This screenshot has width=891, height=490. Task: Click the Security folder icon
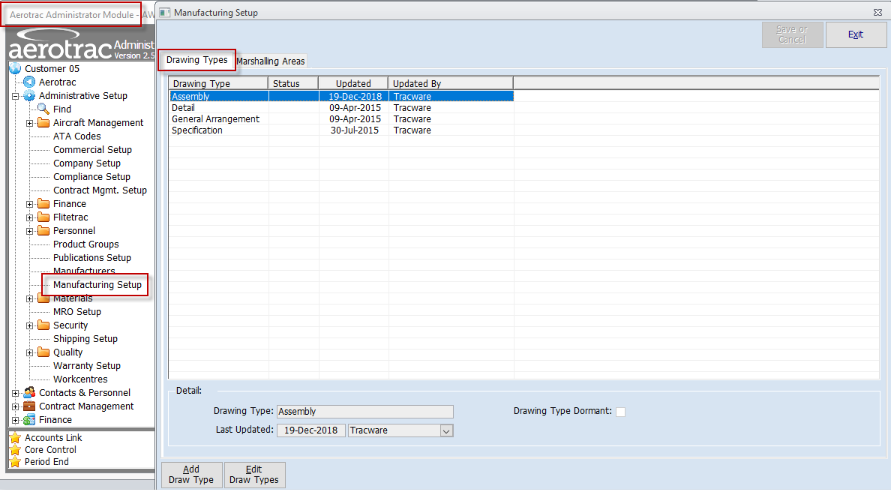(x=43, y=325)
